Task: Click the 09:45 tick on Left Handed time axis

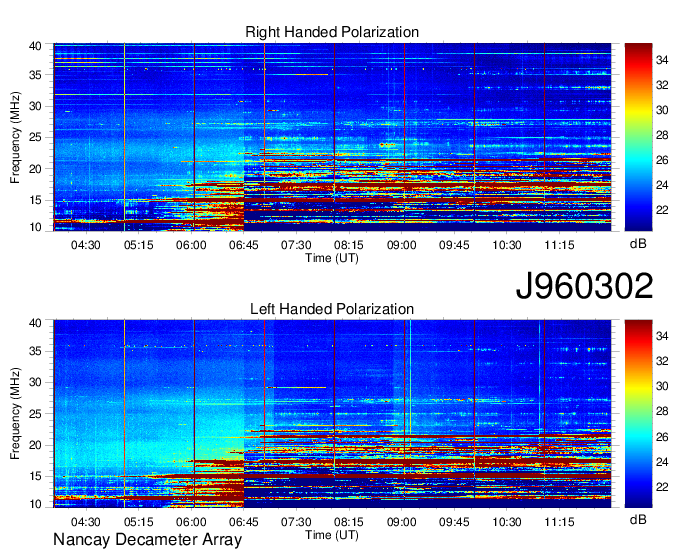Action: click(x=454, y=522)
